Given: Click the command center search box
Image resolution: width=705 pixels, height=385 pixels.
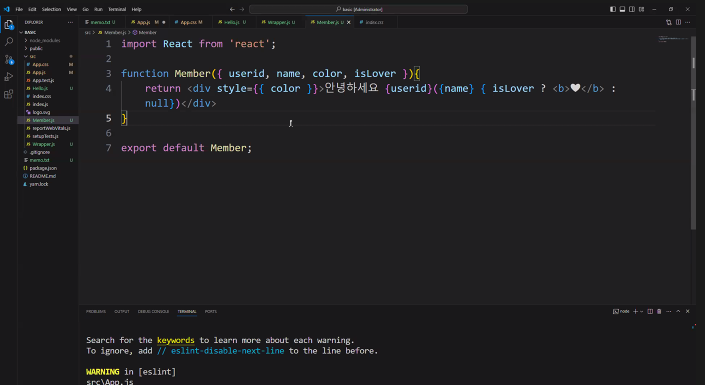Looking at the screenshot, I should (x=358, y=9).
